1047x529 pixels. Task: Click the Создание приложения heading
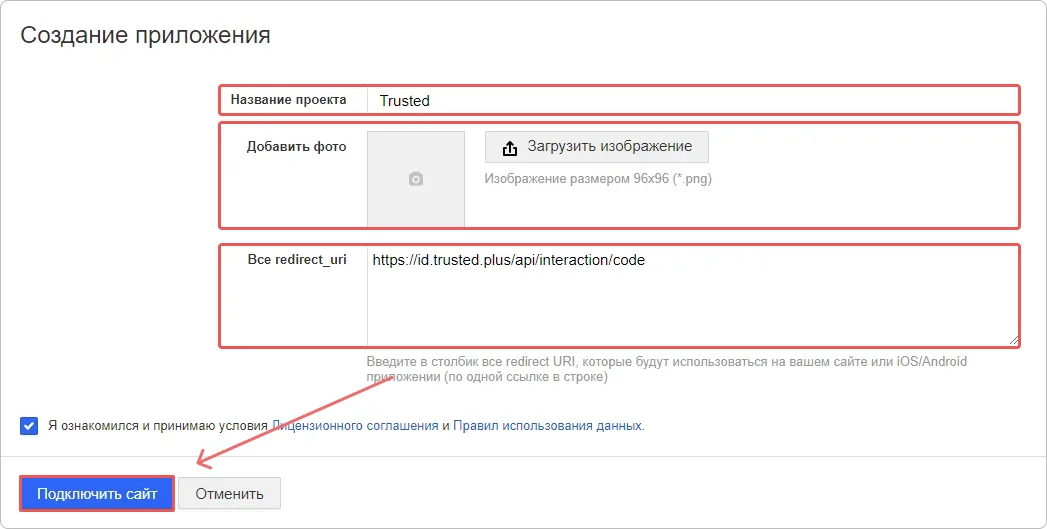[x=146, y=36]
